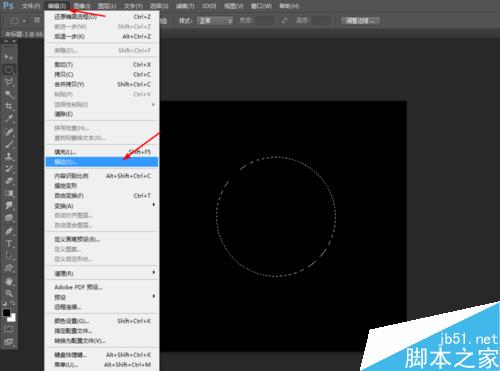Choose 颜色设置(G) color settings
500x371 pixels.
(102, 321)
